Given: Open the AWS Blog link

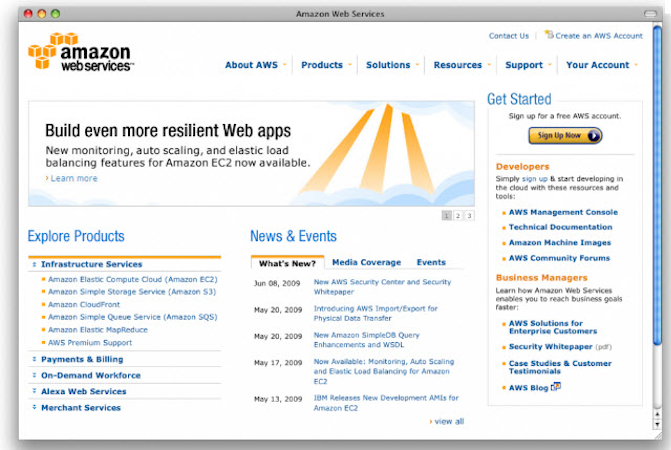Looking at the screenshot, I should pyautogui.click(x=528, y=388).
